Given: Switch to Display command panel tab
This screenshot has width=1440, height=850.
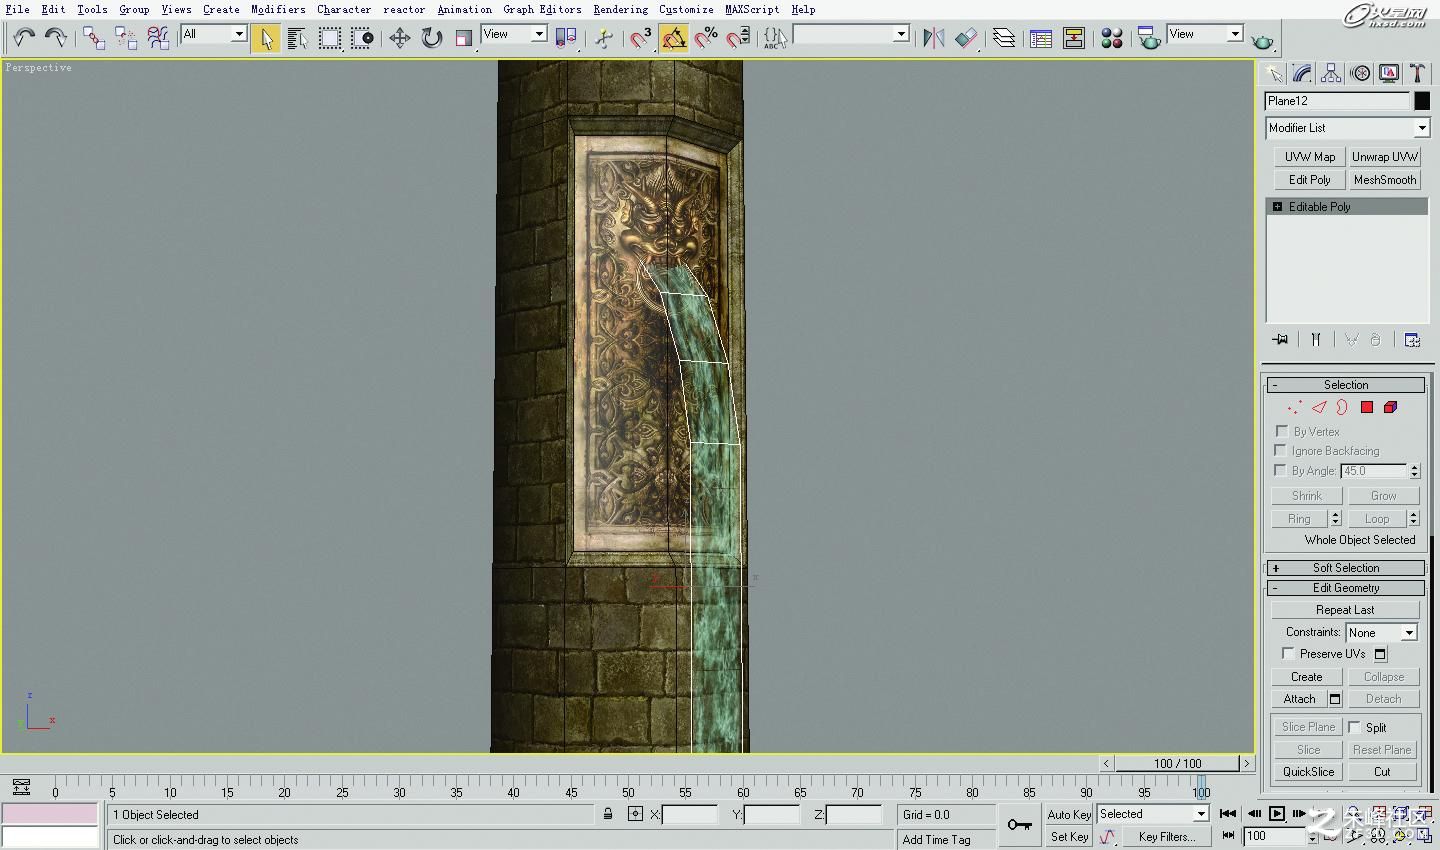Looking at the screenshot, I should point(1389,73).
